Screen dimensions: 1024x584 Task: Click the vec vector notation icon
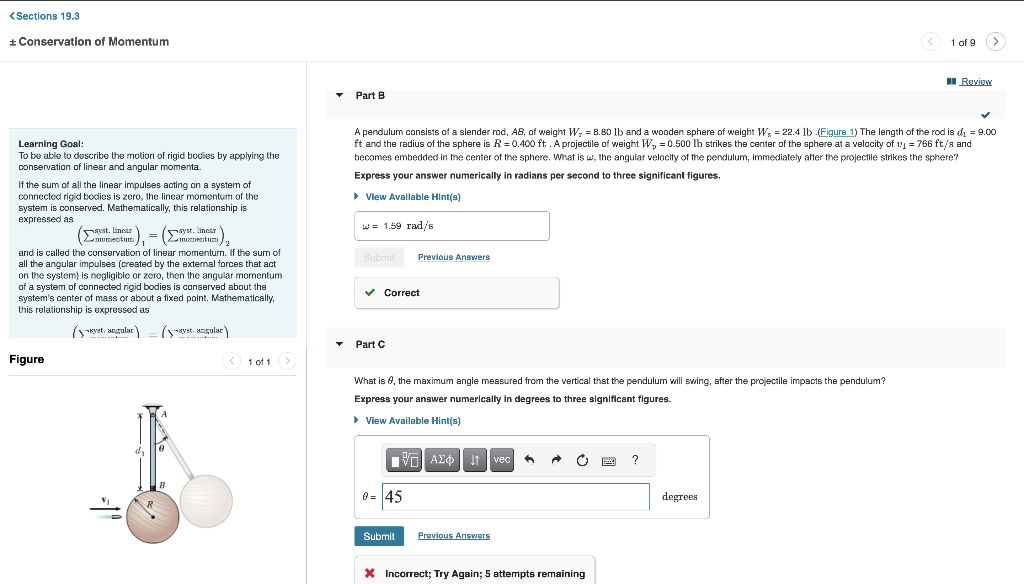tap(500, 460)
